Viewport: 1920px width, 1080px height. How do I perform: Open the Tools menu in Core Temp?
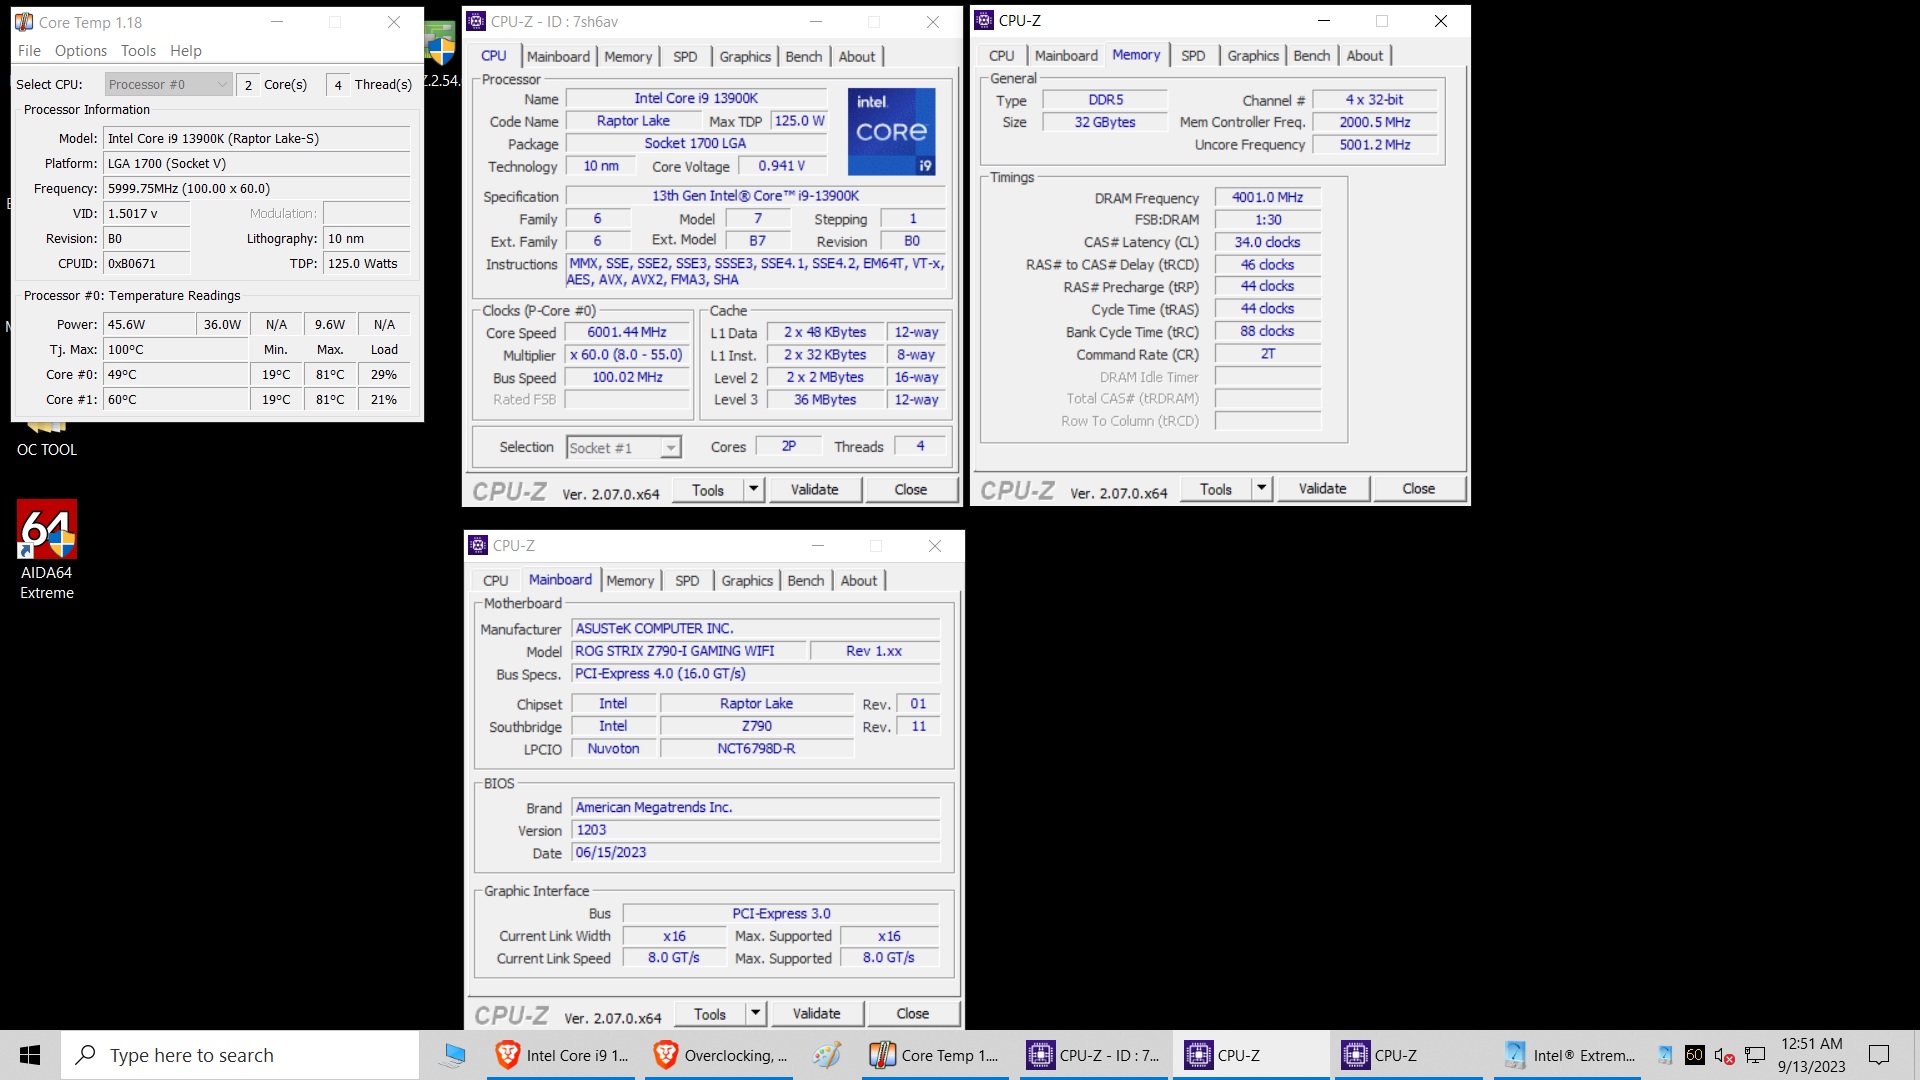(138, 51)
